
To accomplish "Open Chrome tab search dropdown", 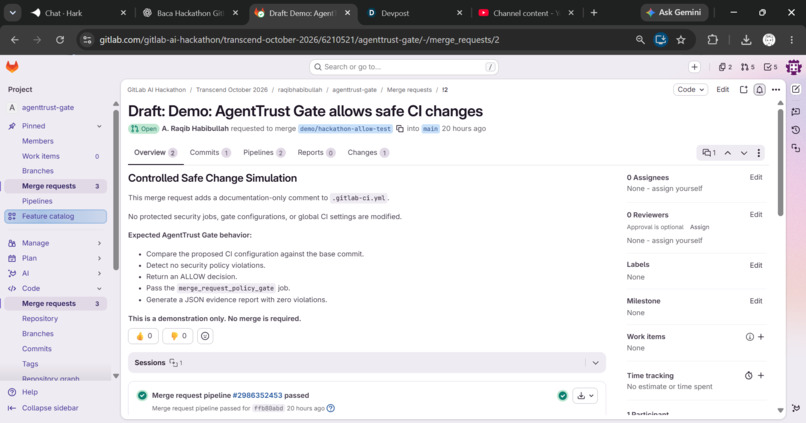I will [12, 13].
